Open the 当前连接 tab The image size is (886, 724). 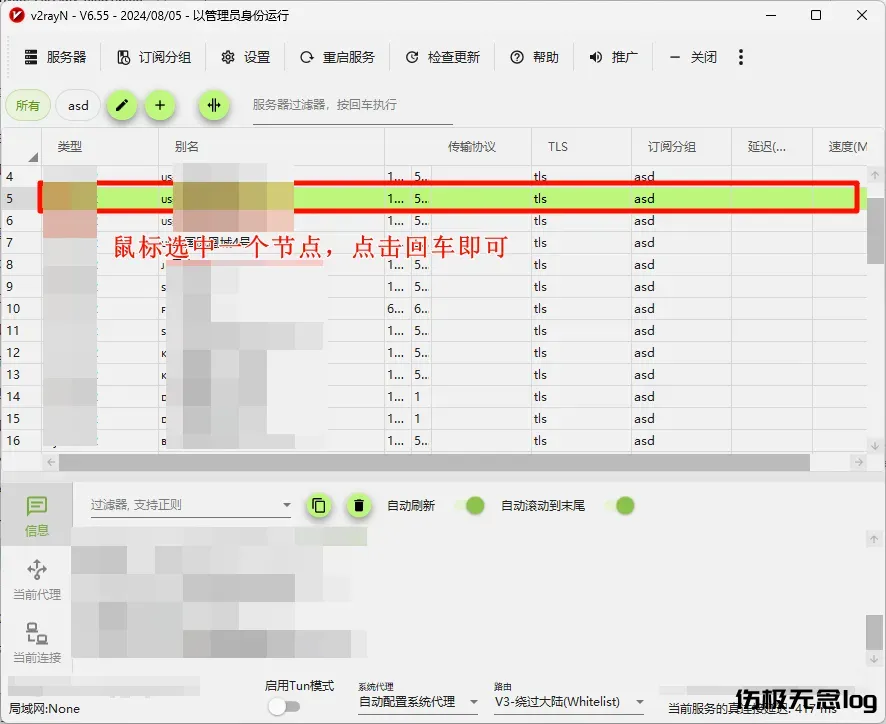(x=37, y=642)
